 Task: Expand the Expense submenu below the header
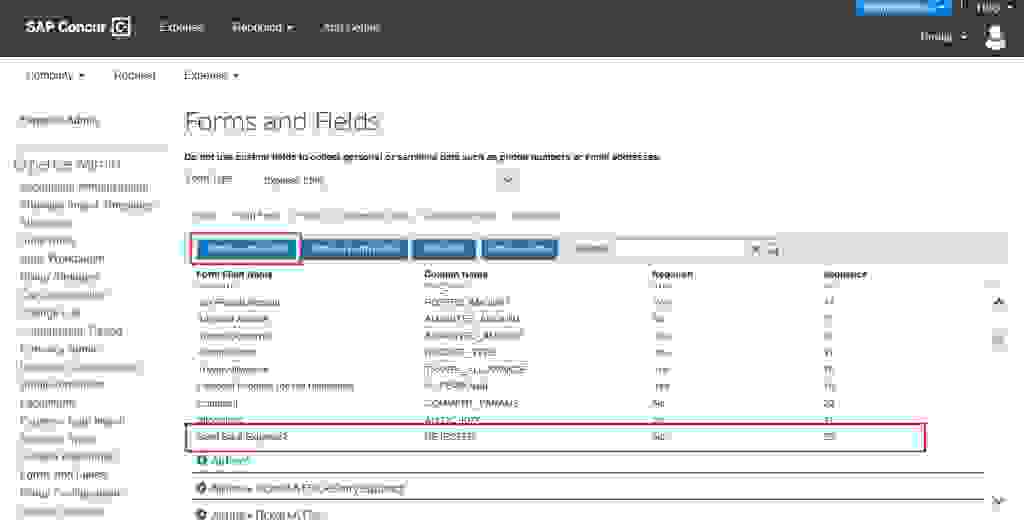211,76
